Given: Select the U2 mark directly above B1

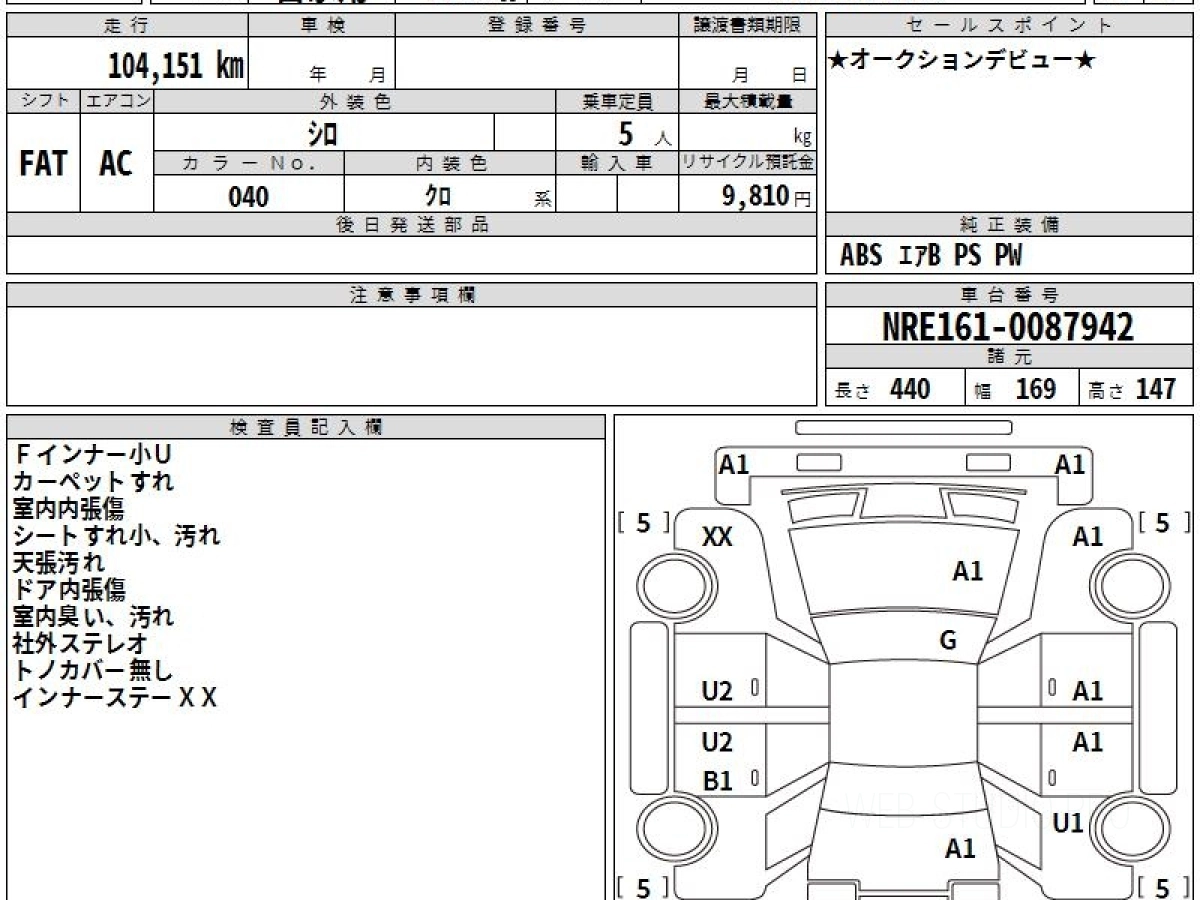Looking at the screenshot, I should coord(717,742).
